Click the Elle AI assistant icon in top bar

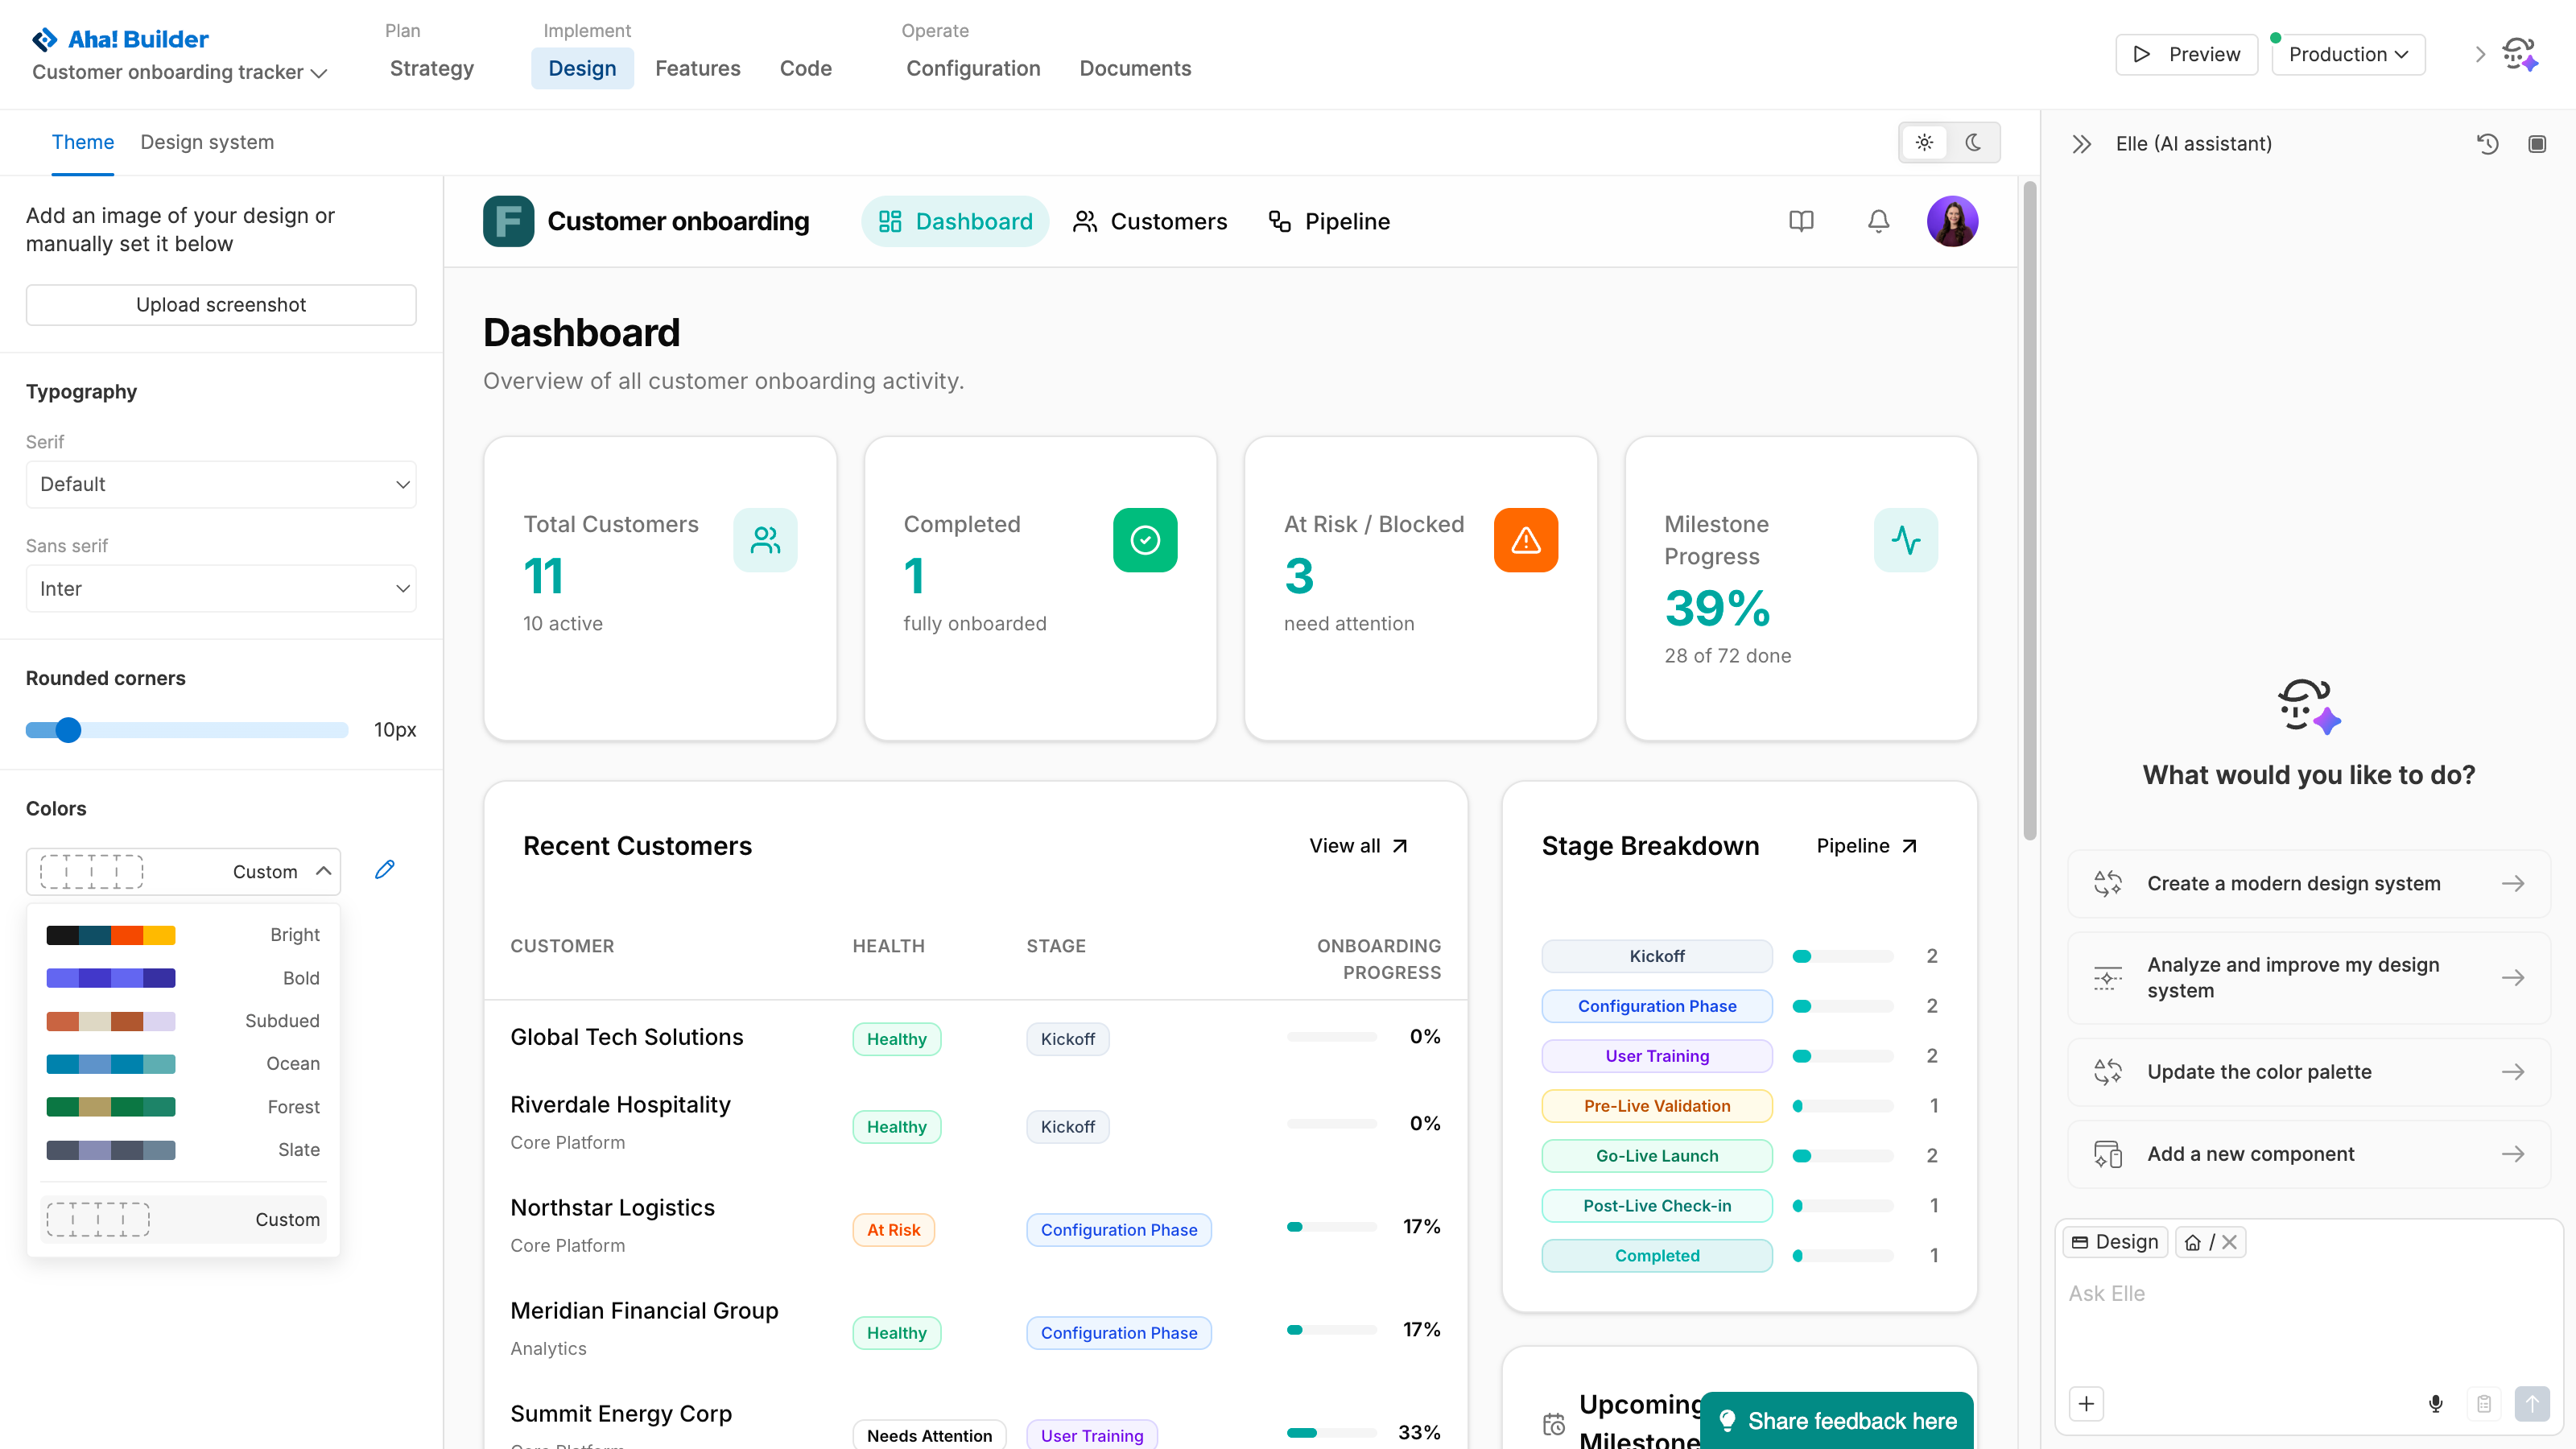(x=2519, y=54)
